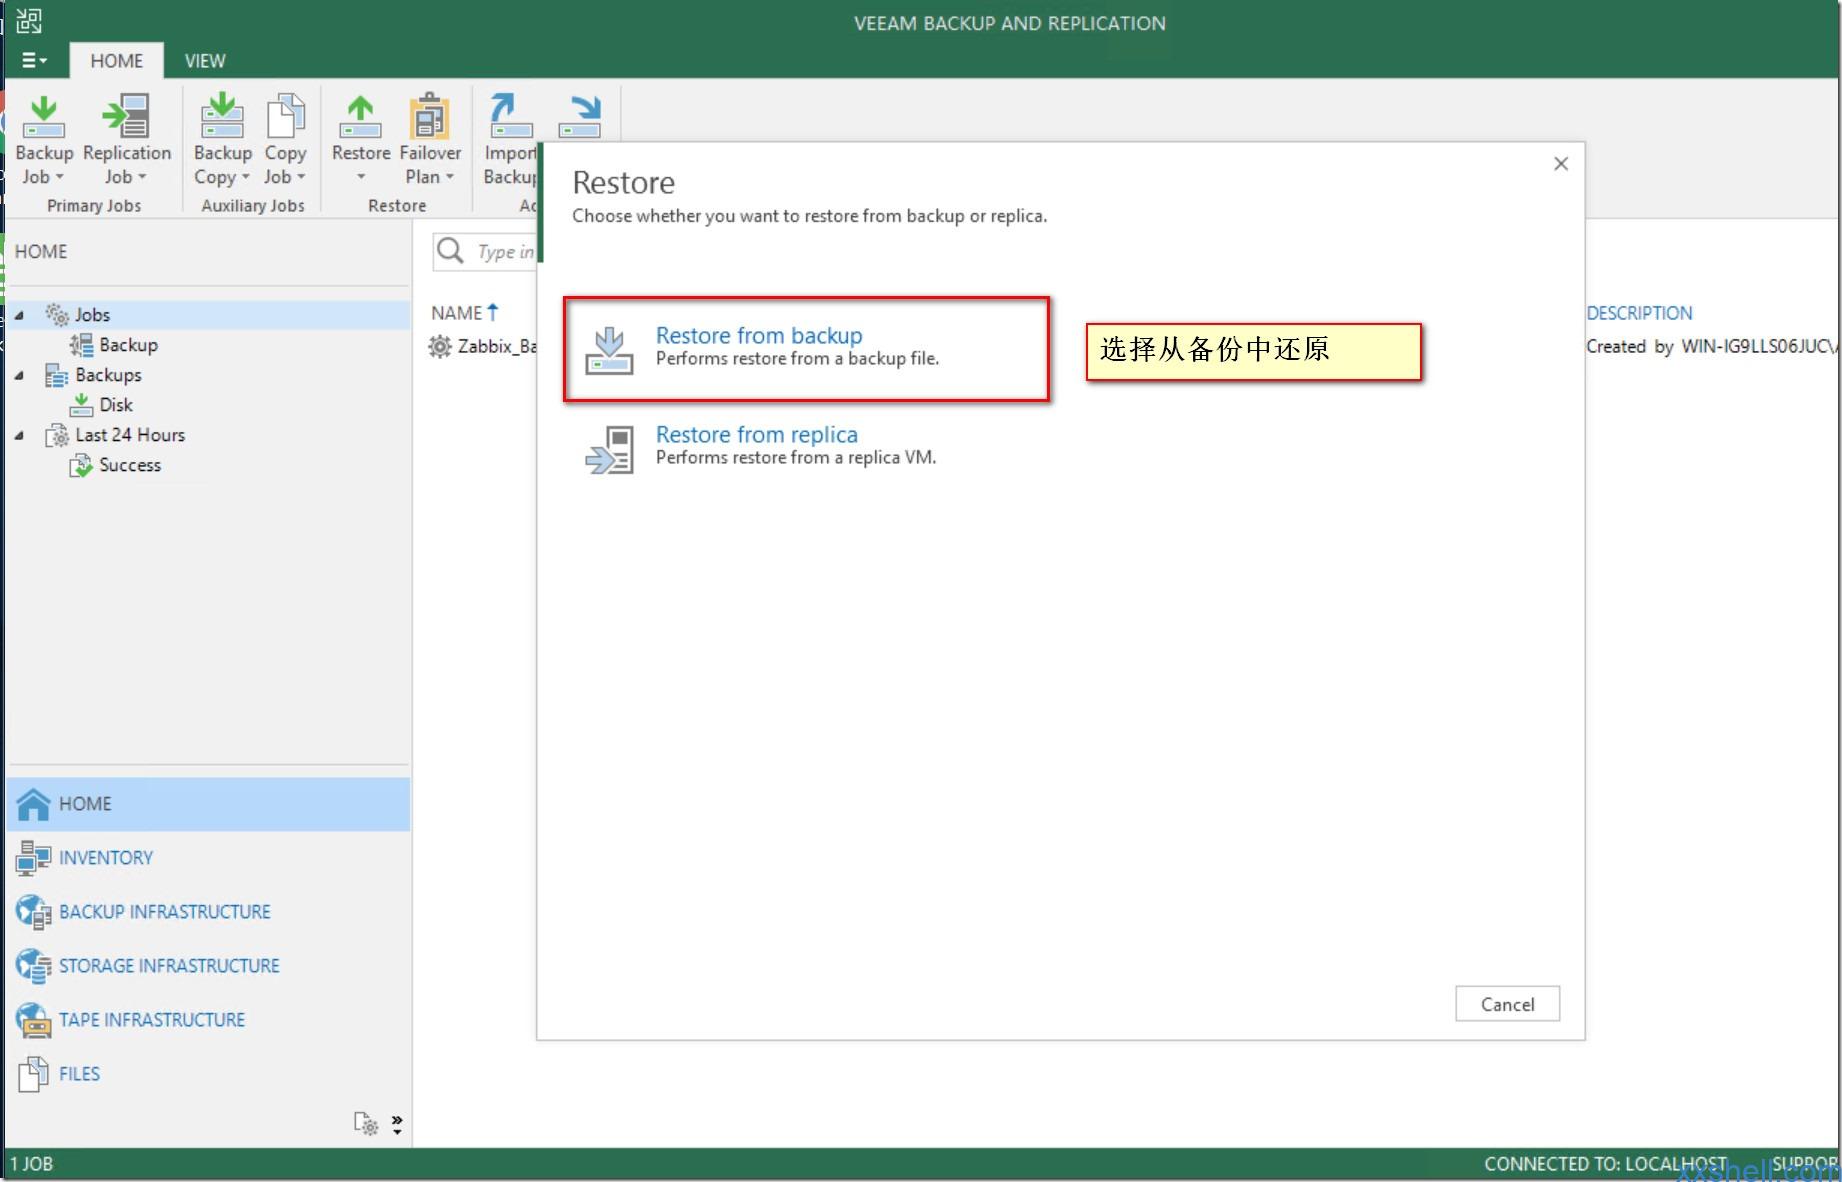The height and width of the screenshot is (1182, 1842).
Task: Open the Backup Job ribbon icon
Action: tap(44, 117)
